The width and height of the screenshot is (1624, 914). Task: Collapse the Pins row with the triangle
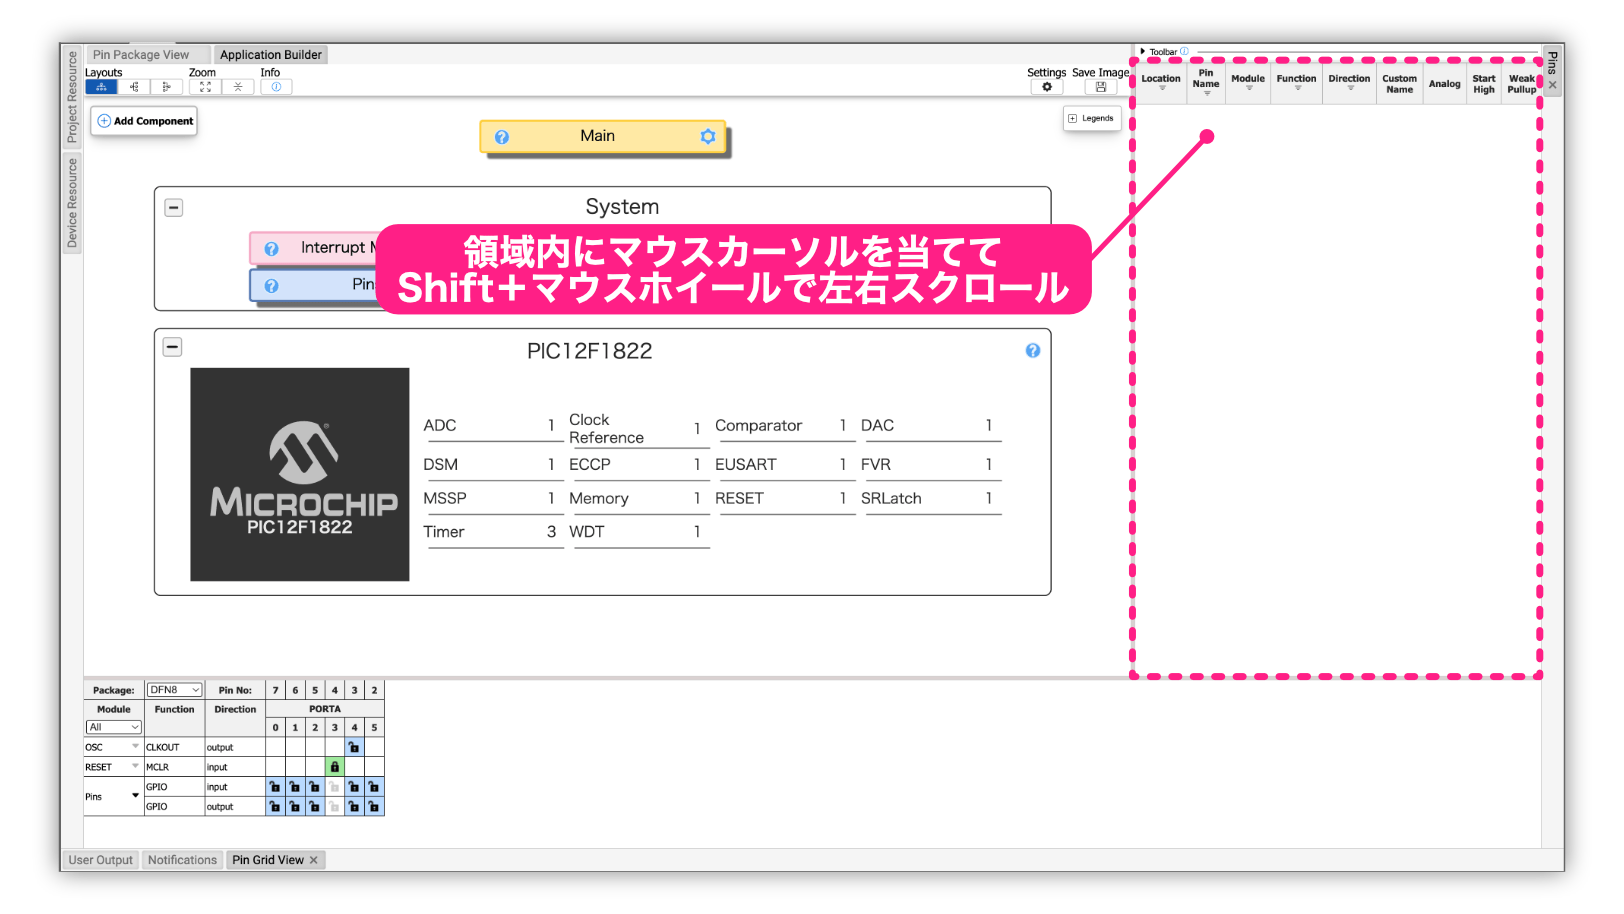tap(136, 796)
